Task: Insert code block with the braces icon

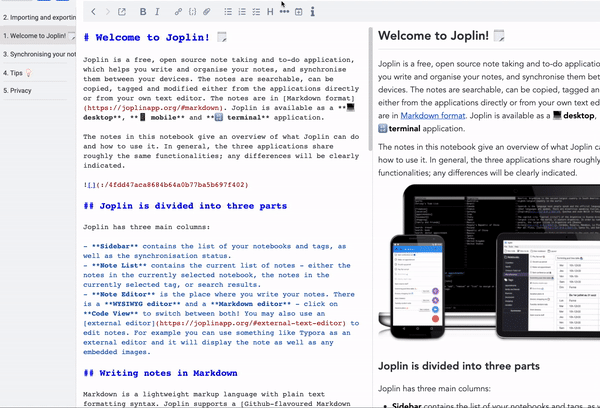Action: [192, 12]
